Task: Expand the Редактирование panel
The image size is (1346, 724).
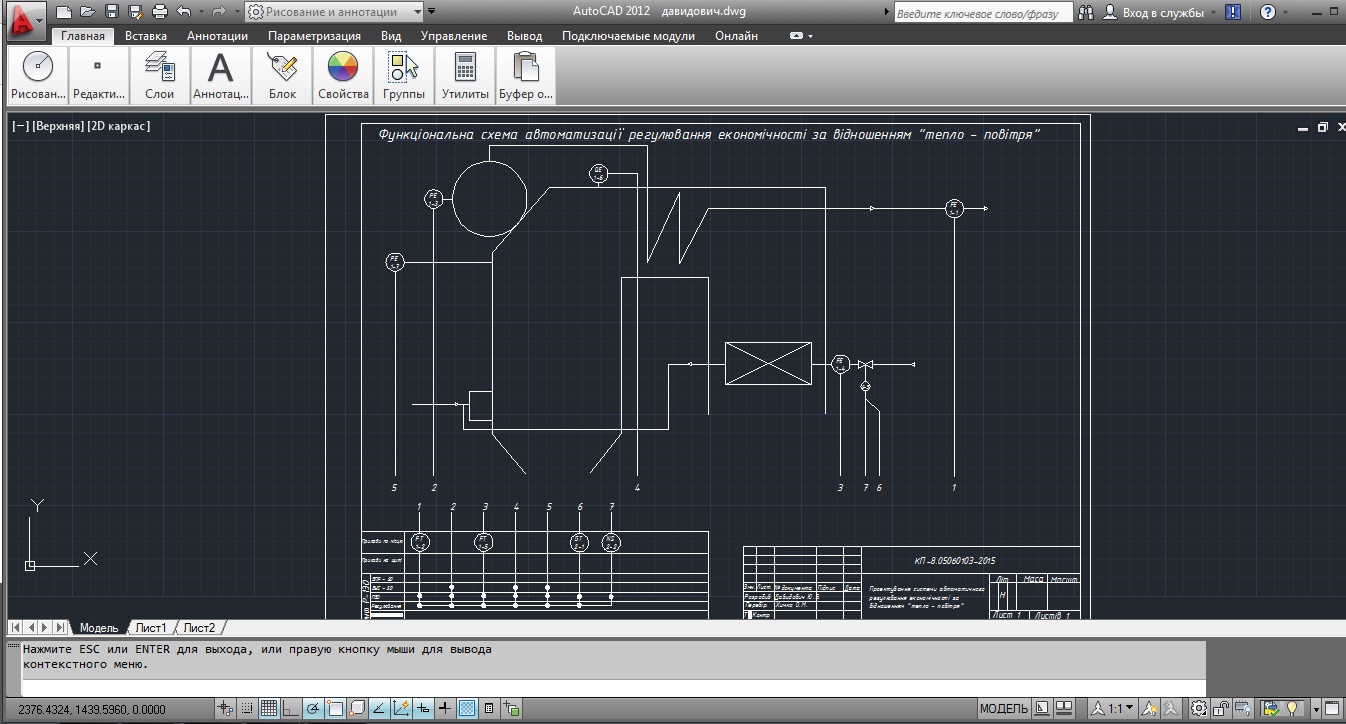Action: click(x=98, y=75)
